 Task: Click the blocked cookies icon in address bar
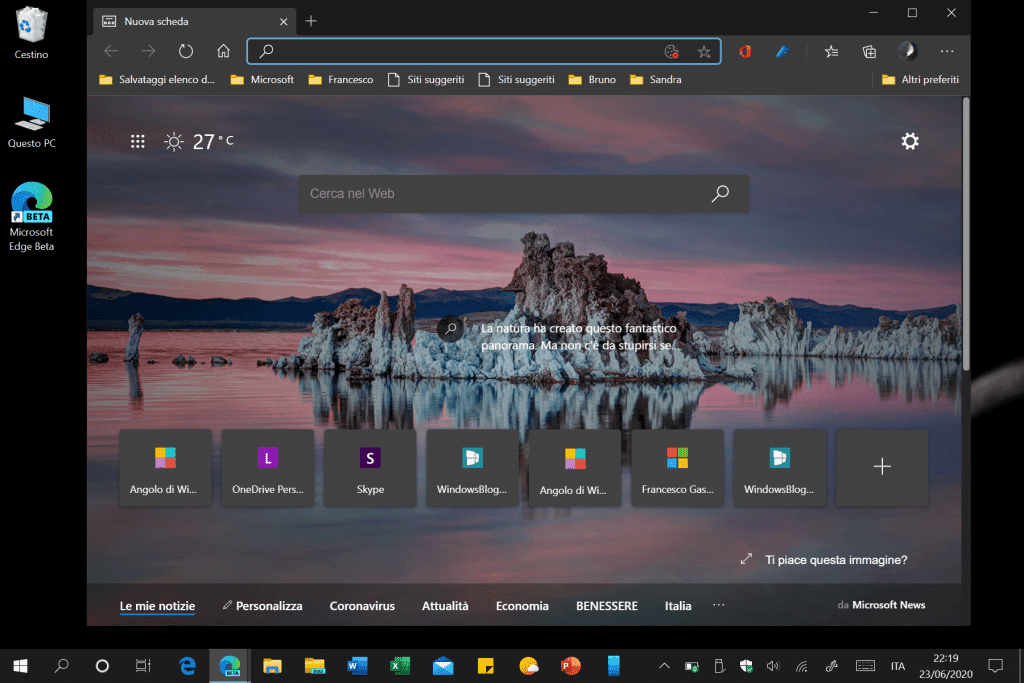[x=672, y=51]
